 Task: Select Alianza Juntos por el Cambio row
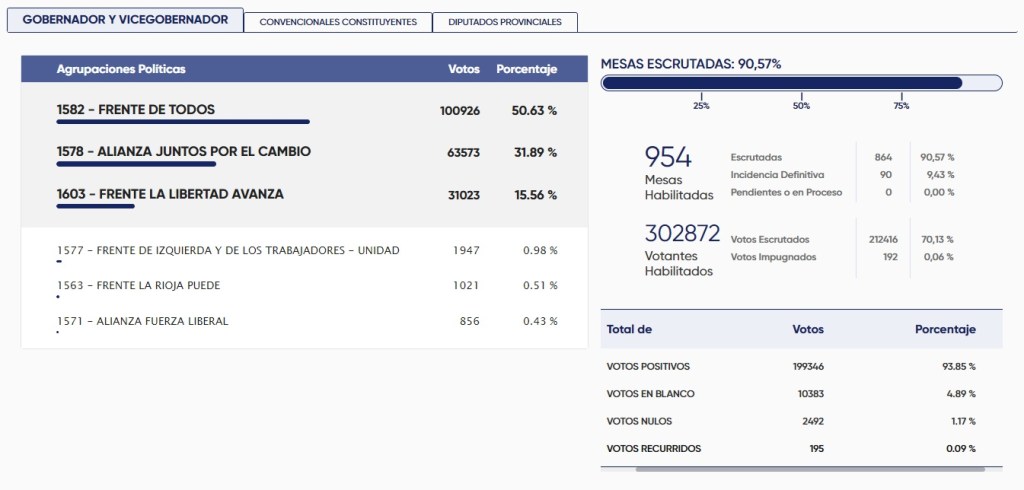[304, 153]
